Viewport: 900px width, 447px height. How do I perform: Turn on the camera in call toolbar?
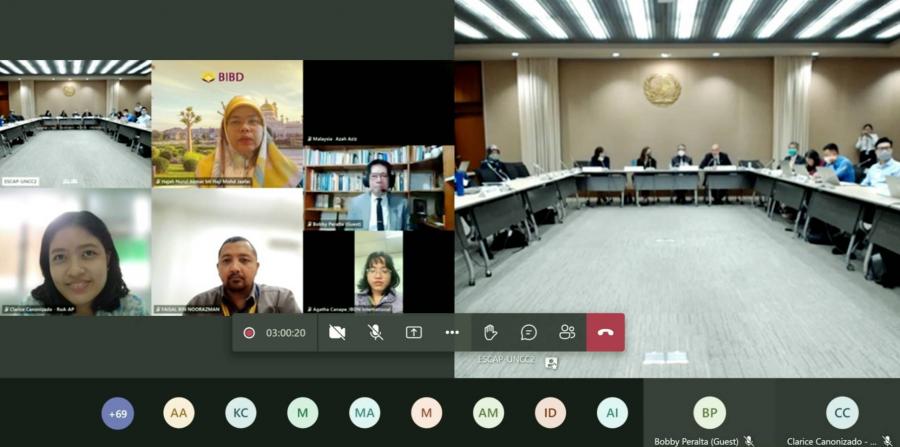coord(337,333)
